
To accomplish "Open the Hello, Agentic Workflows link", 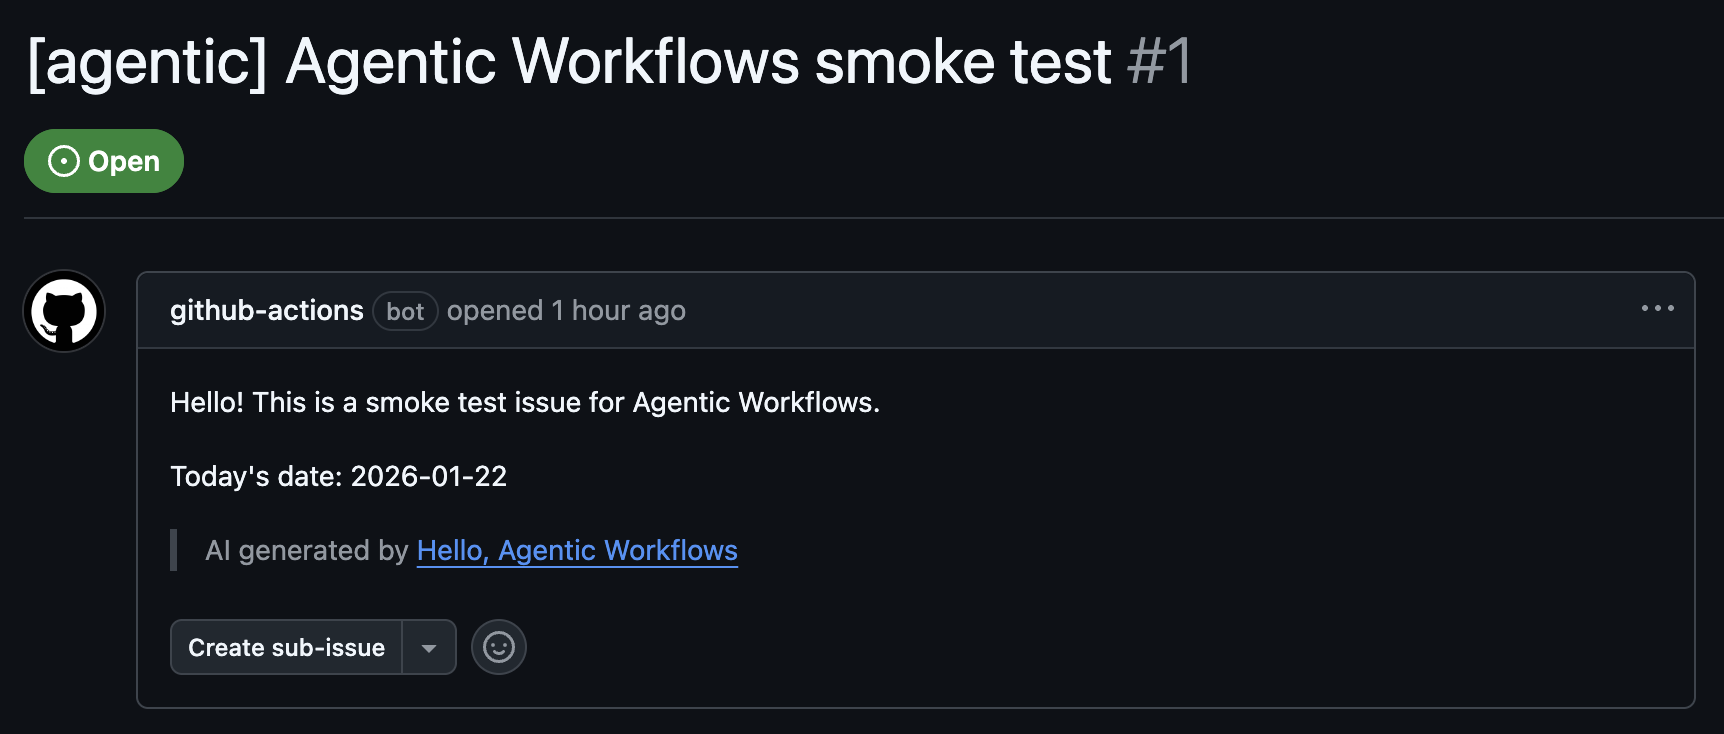I will click(x=577, y=551).
